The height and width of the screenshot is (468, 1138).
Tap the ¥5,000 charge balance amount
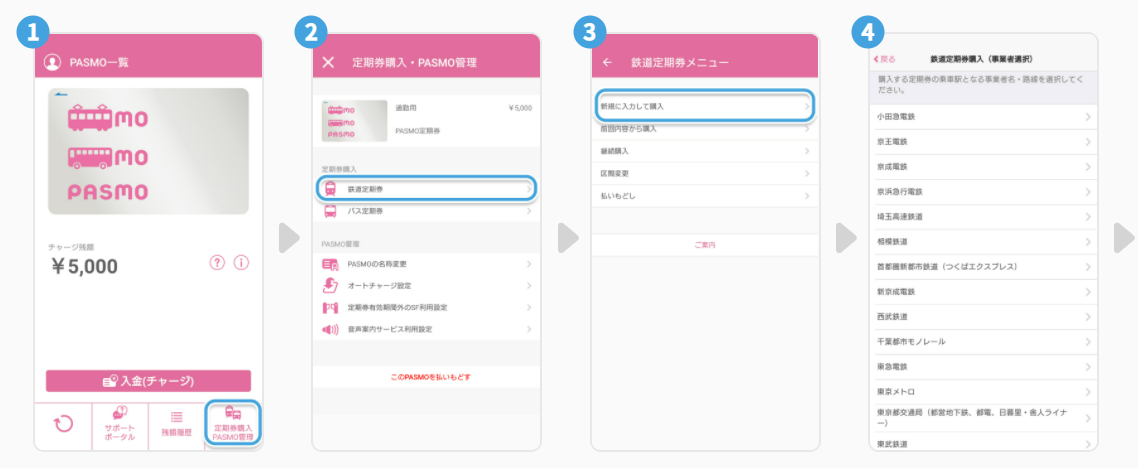coord(84,267)
